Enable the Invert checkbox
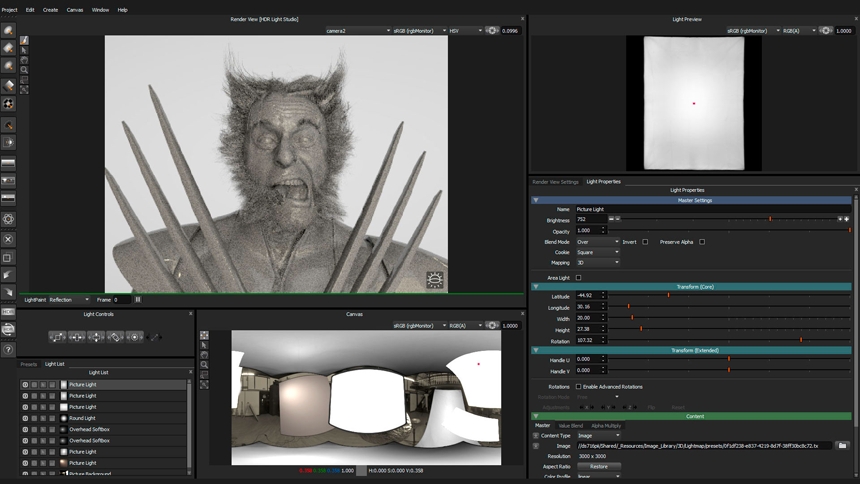 [645, 242]
